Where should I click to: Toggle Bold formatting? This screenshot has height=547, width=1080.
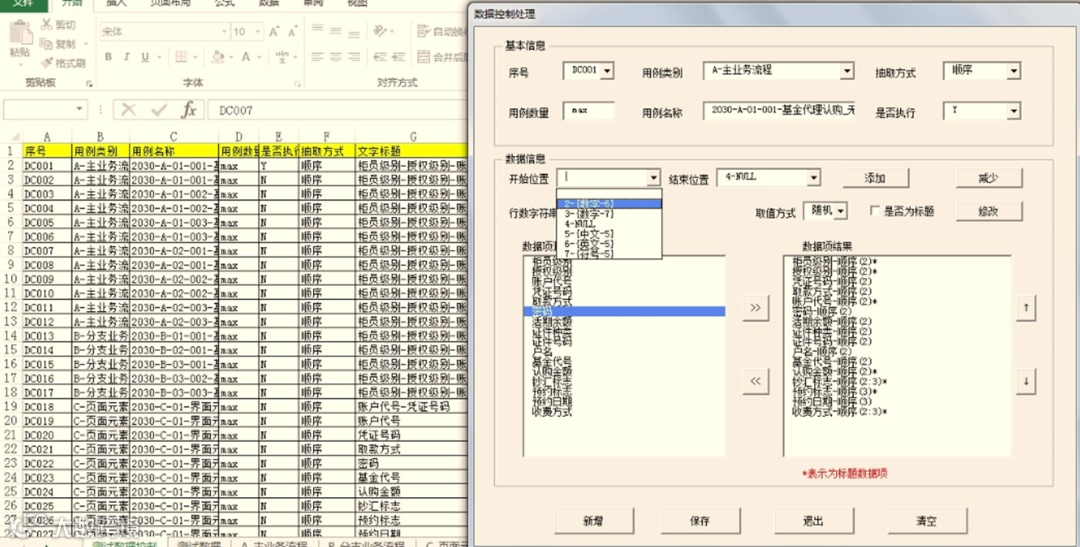click(x=108, y=57)
